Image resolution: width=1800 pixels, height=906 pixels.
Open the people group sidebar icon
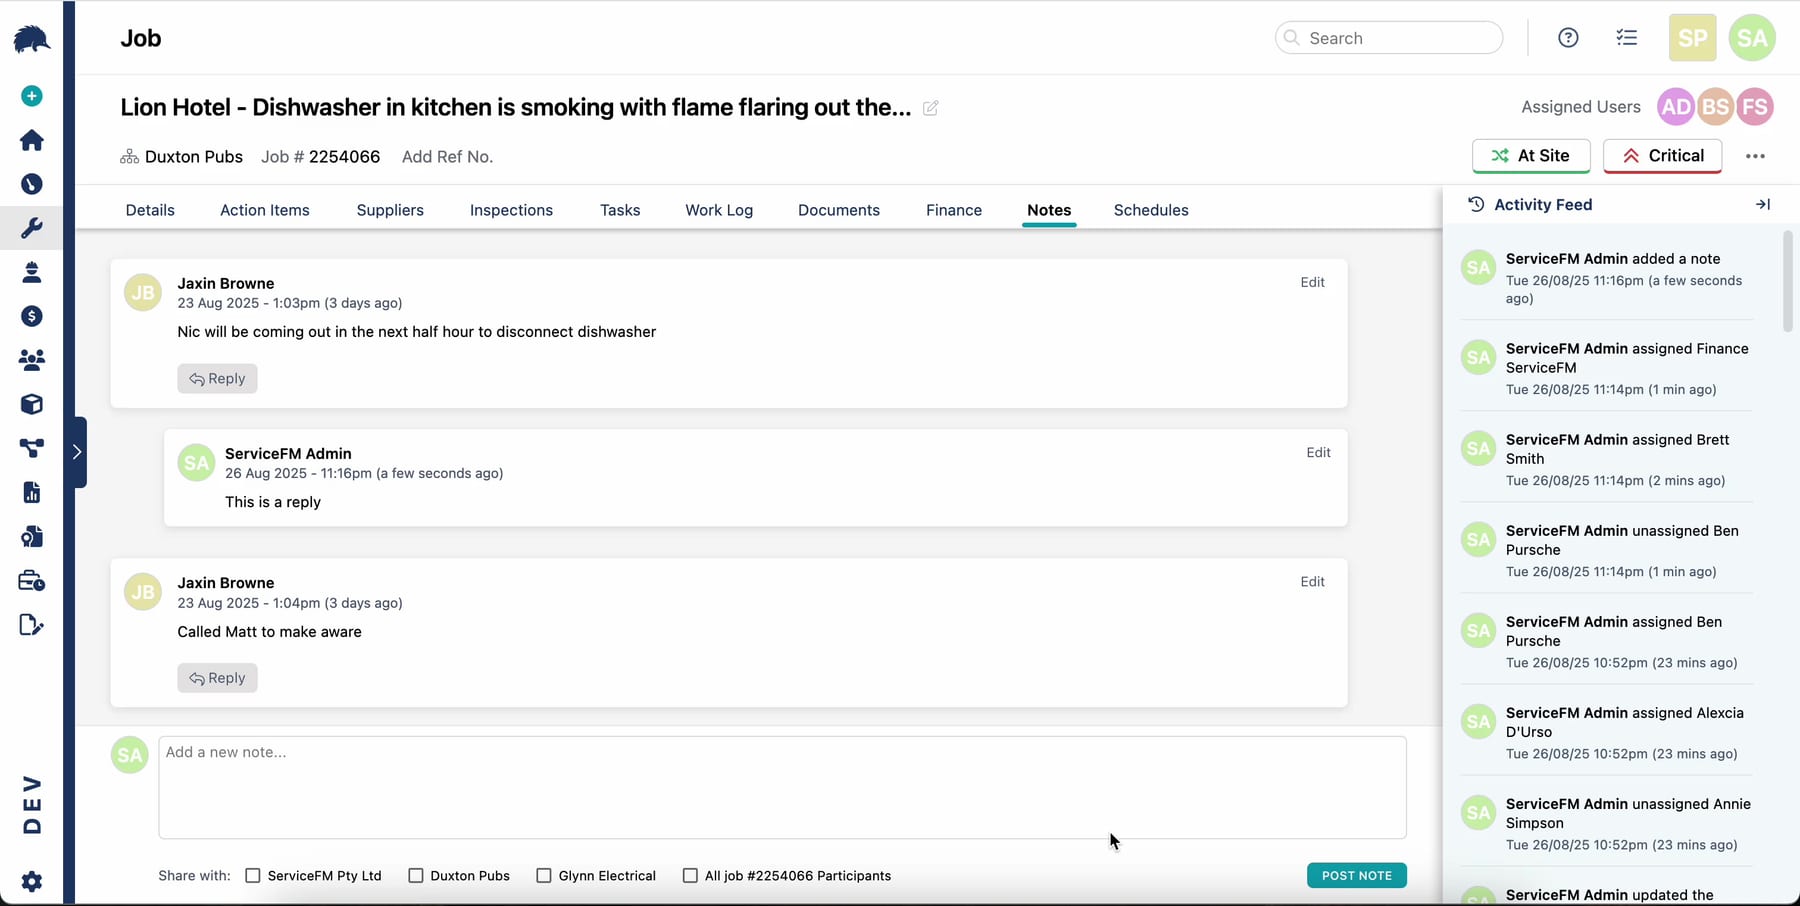(32, 360)
